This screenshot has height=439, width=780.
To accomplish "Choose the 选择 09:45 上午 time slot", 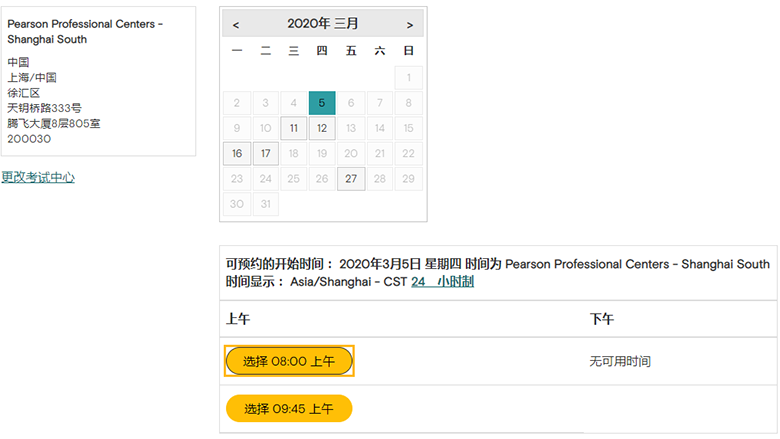I will (x=289, y=409).
